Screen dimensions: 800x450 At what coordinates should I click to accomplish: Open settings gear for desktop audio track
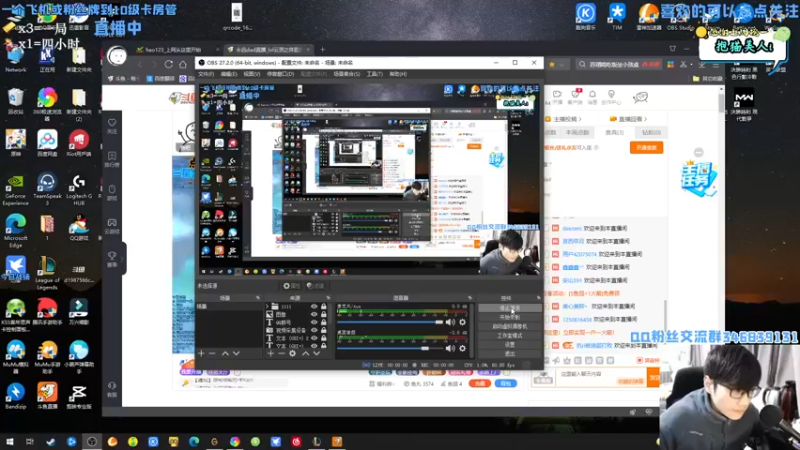[462, 348]
